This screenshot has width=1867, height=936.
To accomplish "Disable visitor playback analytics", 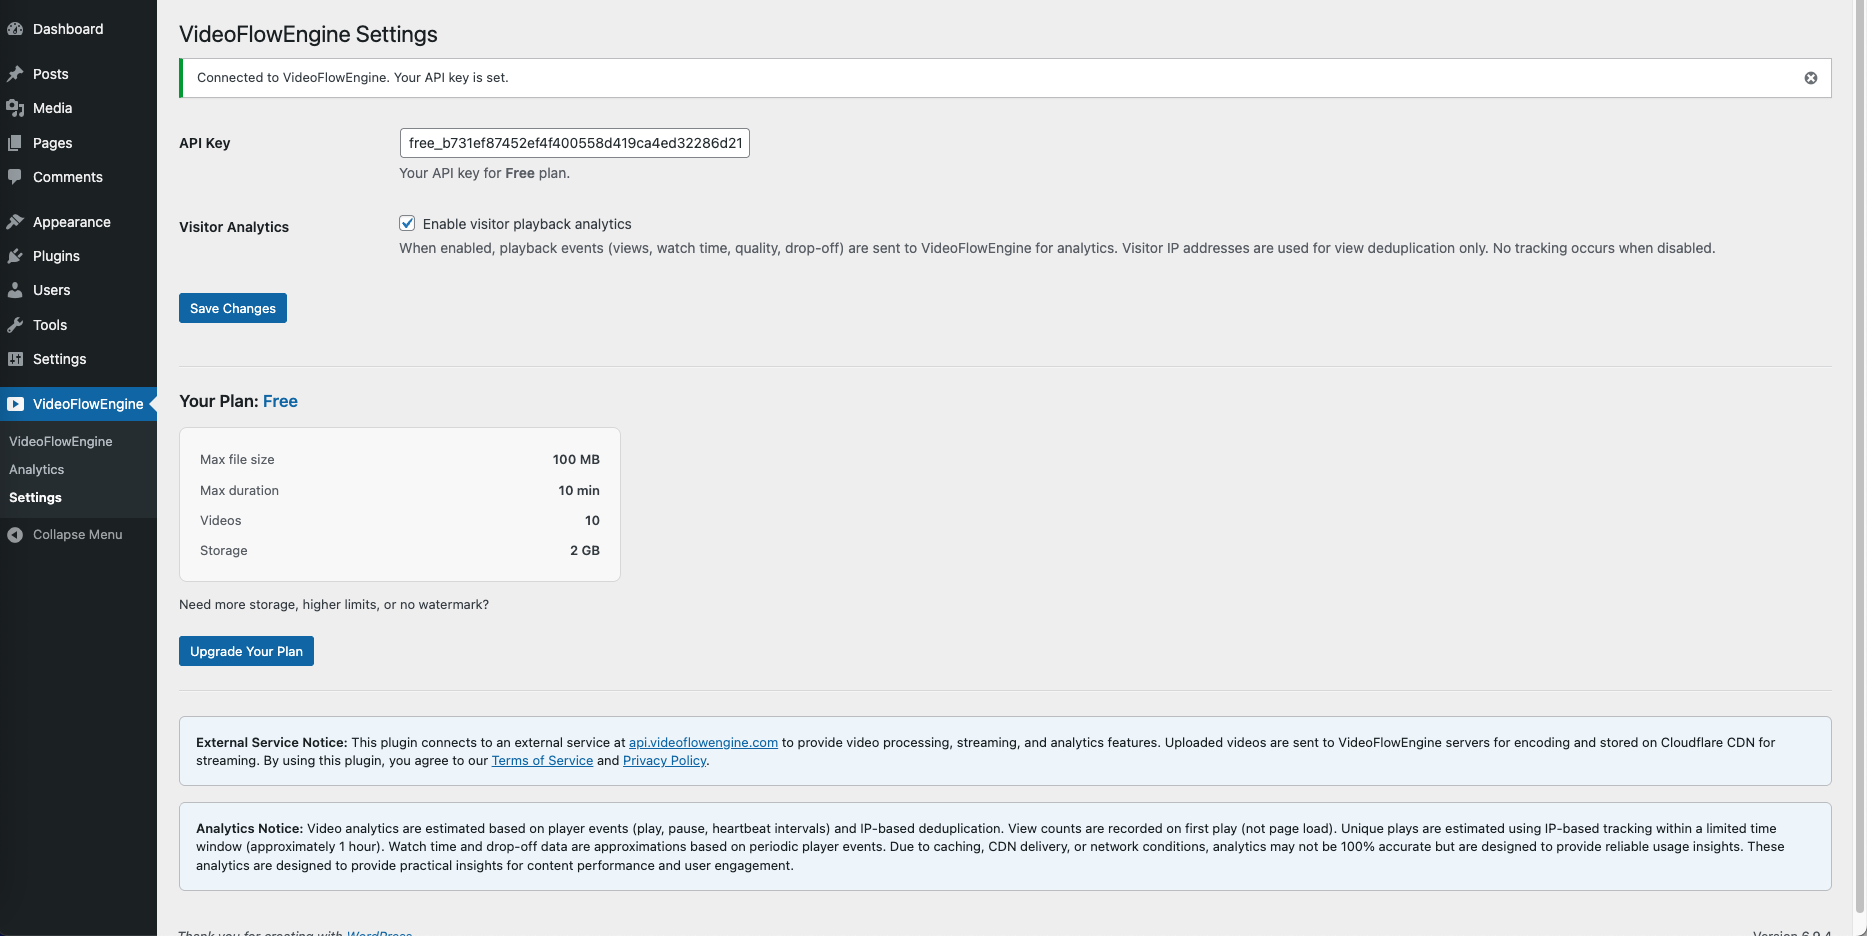I will click(x=407, y=223).
